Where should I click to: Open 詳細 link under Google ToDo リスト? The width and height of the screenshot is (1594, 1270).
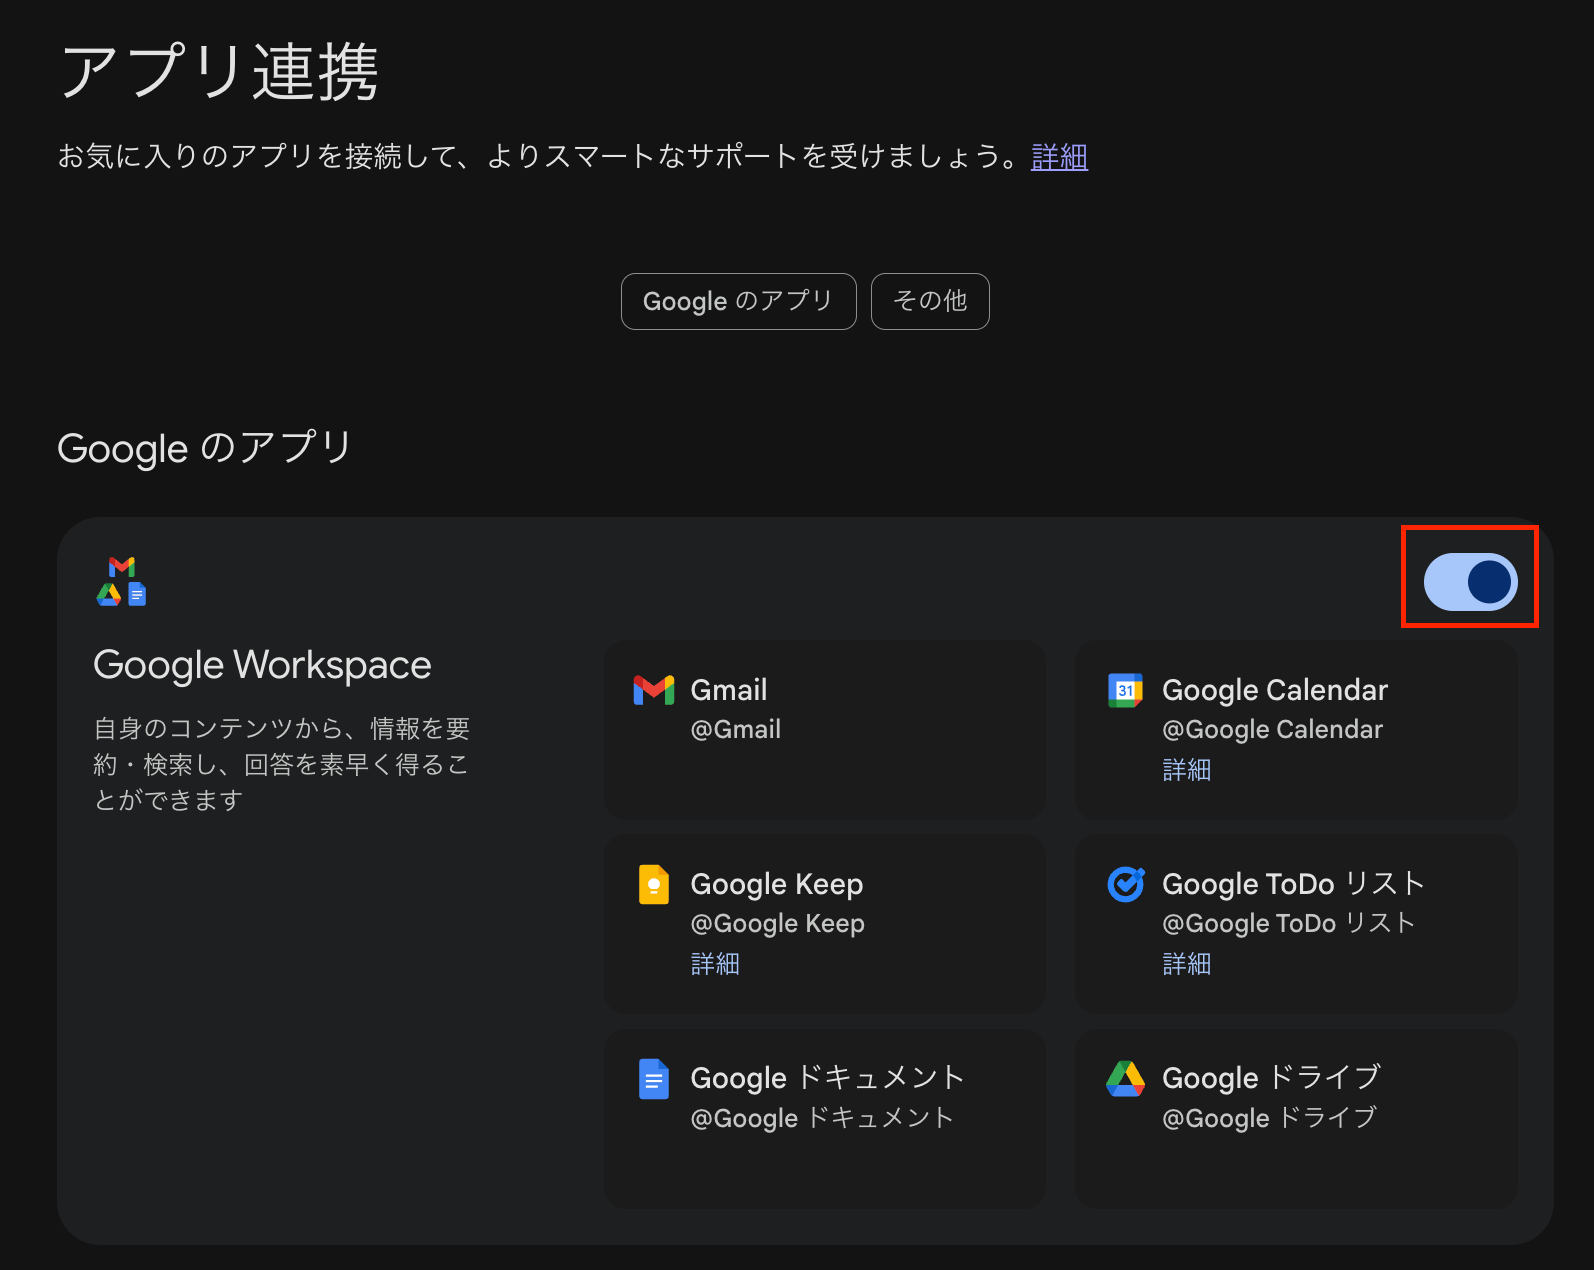tap(1187, 964)
